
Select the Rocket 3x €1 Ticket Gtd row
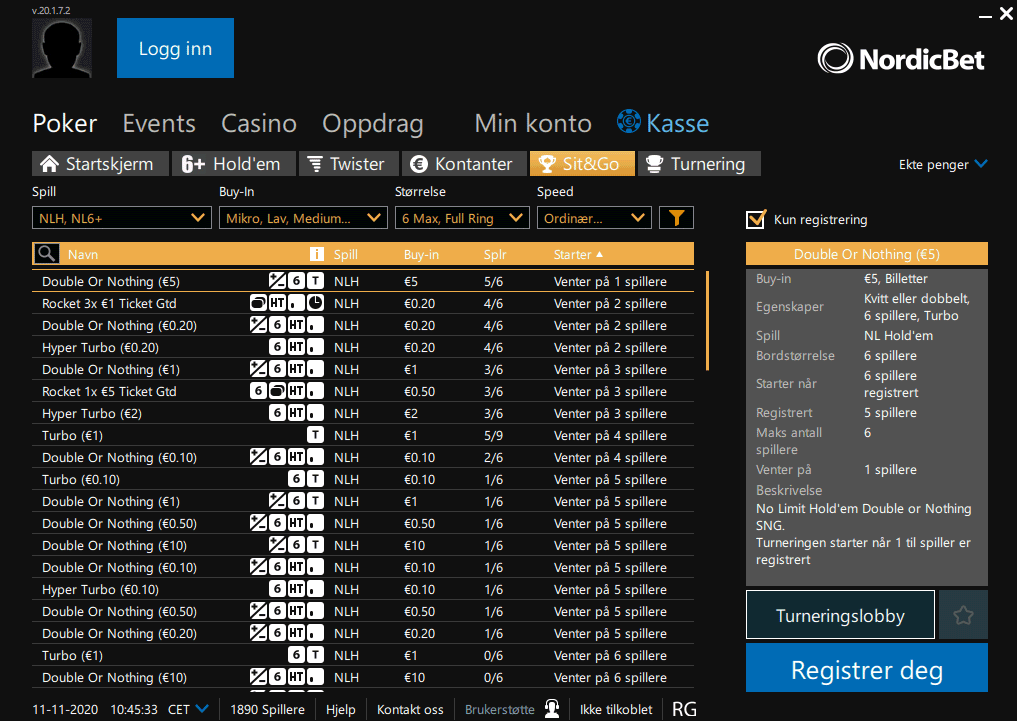pos(363,303)
